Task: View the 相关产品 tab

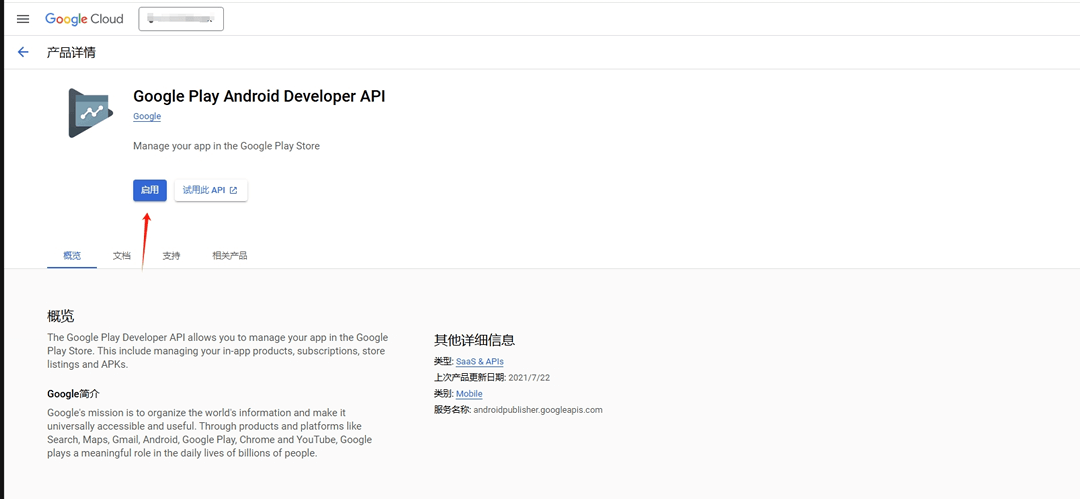Action: pyautogui.click(x=230, y=256)
